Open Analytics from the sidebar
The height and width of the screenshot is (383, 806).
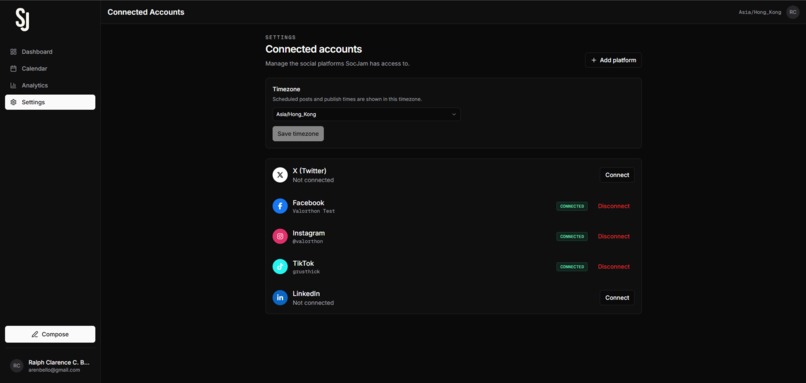(x=50, y=85)
